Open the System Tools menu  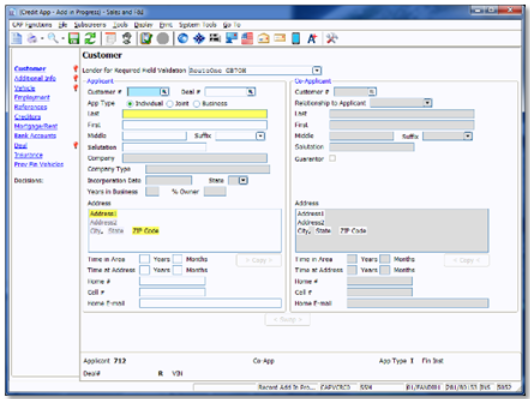pyautogui.click(x=197, y=25)
